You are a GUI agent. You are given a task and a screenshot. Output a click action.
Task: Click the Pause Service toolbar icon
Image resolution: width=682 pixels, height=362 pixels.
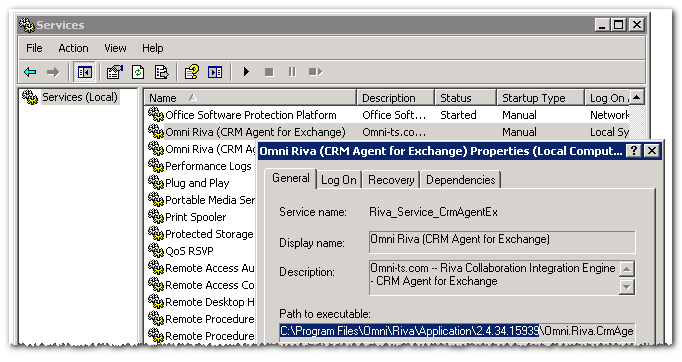click(292, 72)
